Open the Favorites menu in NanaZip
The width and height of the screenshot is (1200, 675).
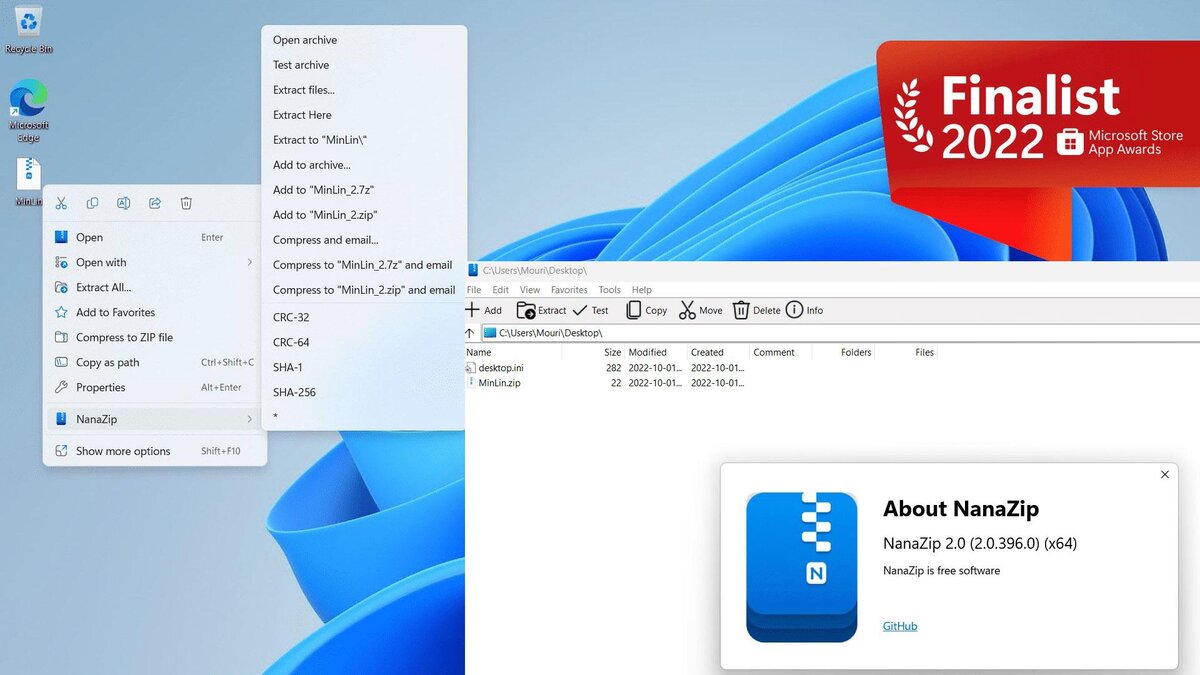pos(569,290)
